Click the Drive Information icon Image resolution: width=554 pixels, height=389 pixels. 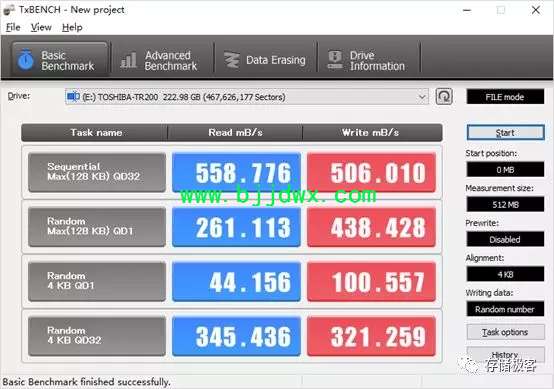click(x=335, y=60)
